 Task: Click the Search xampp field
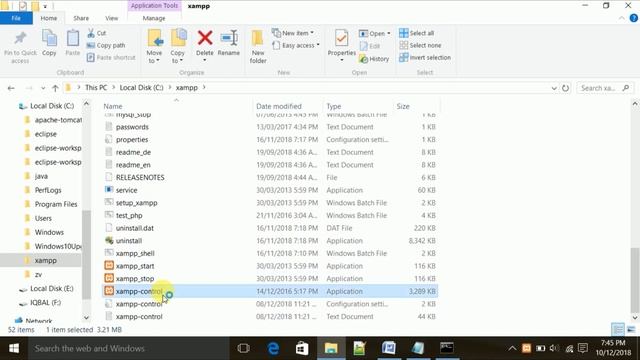click(605, 88)
